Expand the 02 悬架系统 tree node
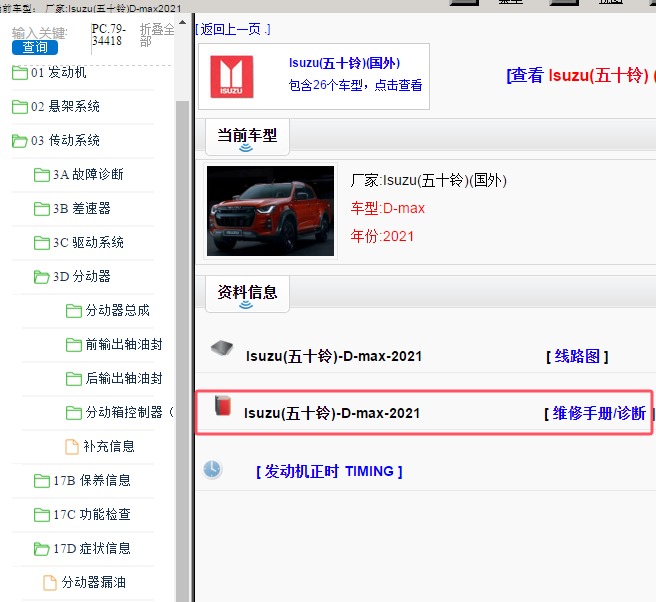Image resolution: width=656 pixels, height=602 pixels. [65, 107]
